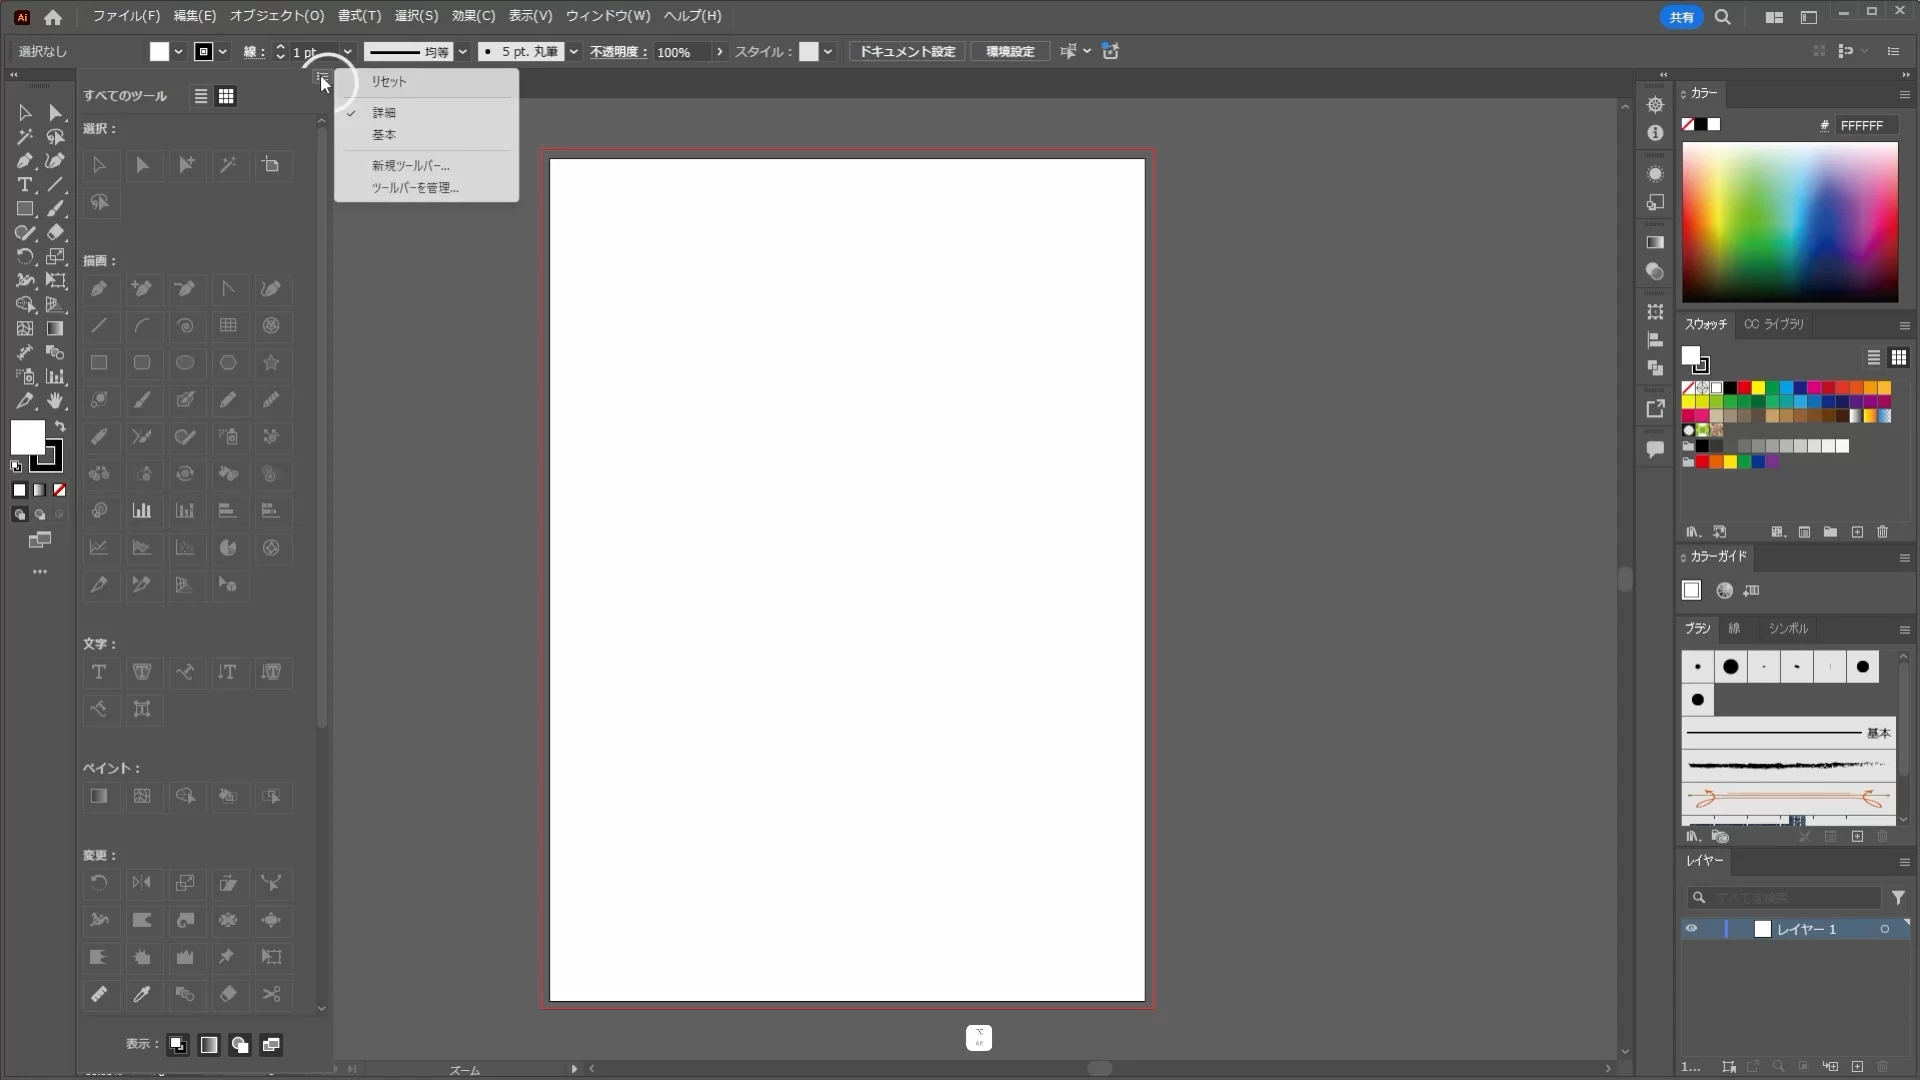Select the Vertical Type tool in the drawer
This screenshot has width=1920, height=1080.
click(228, 672)
